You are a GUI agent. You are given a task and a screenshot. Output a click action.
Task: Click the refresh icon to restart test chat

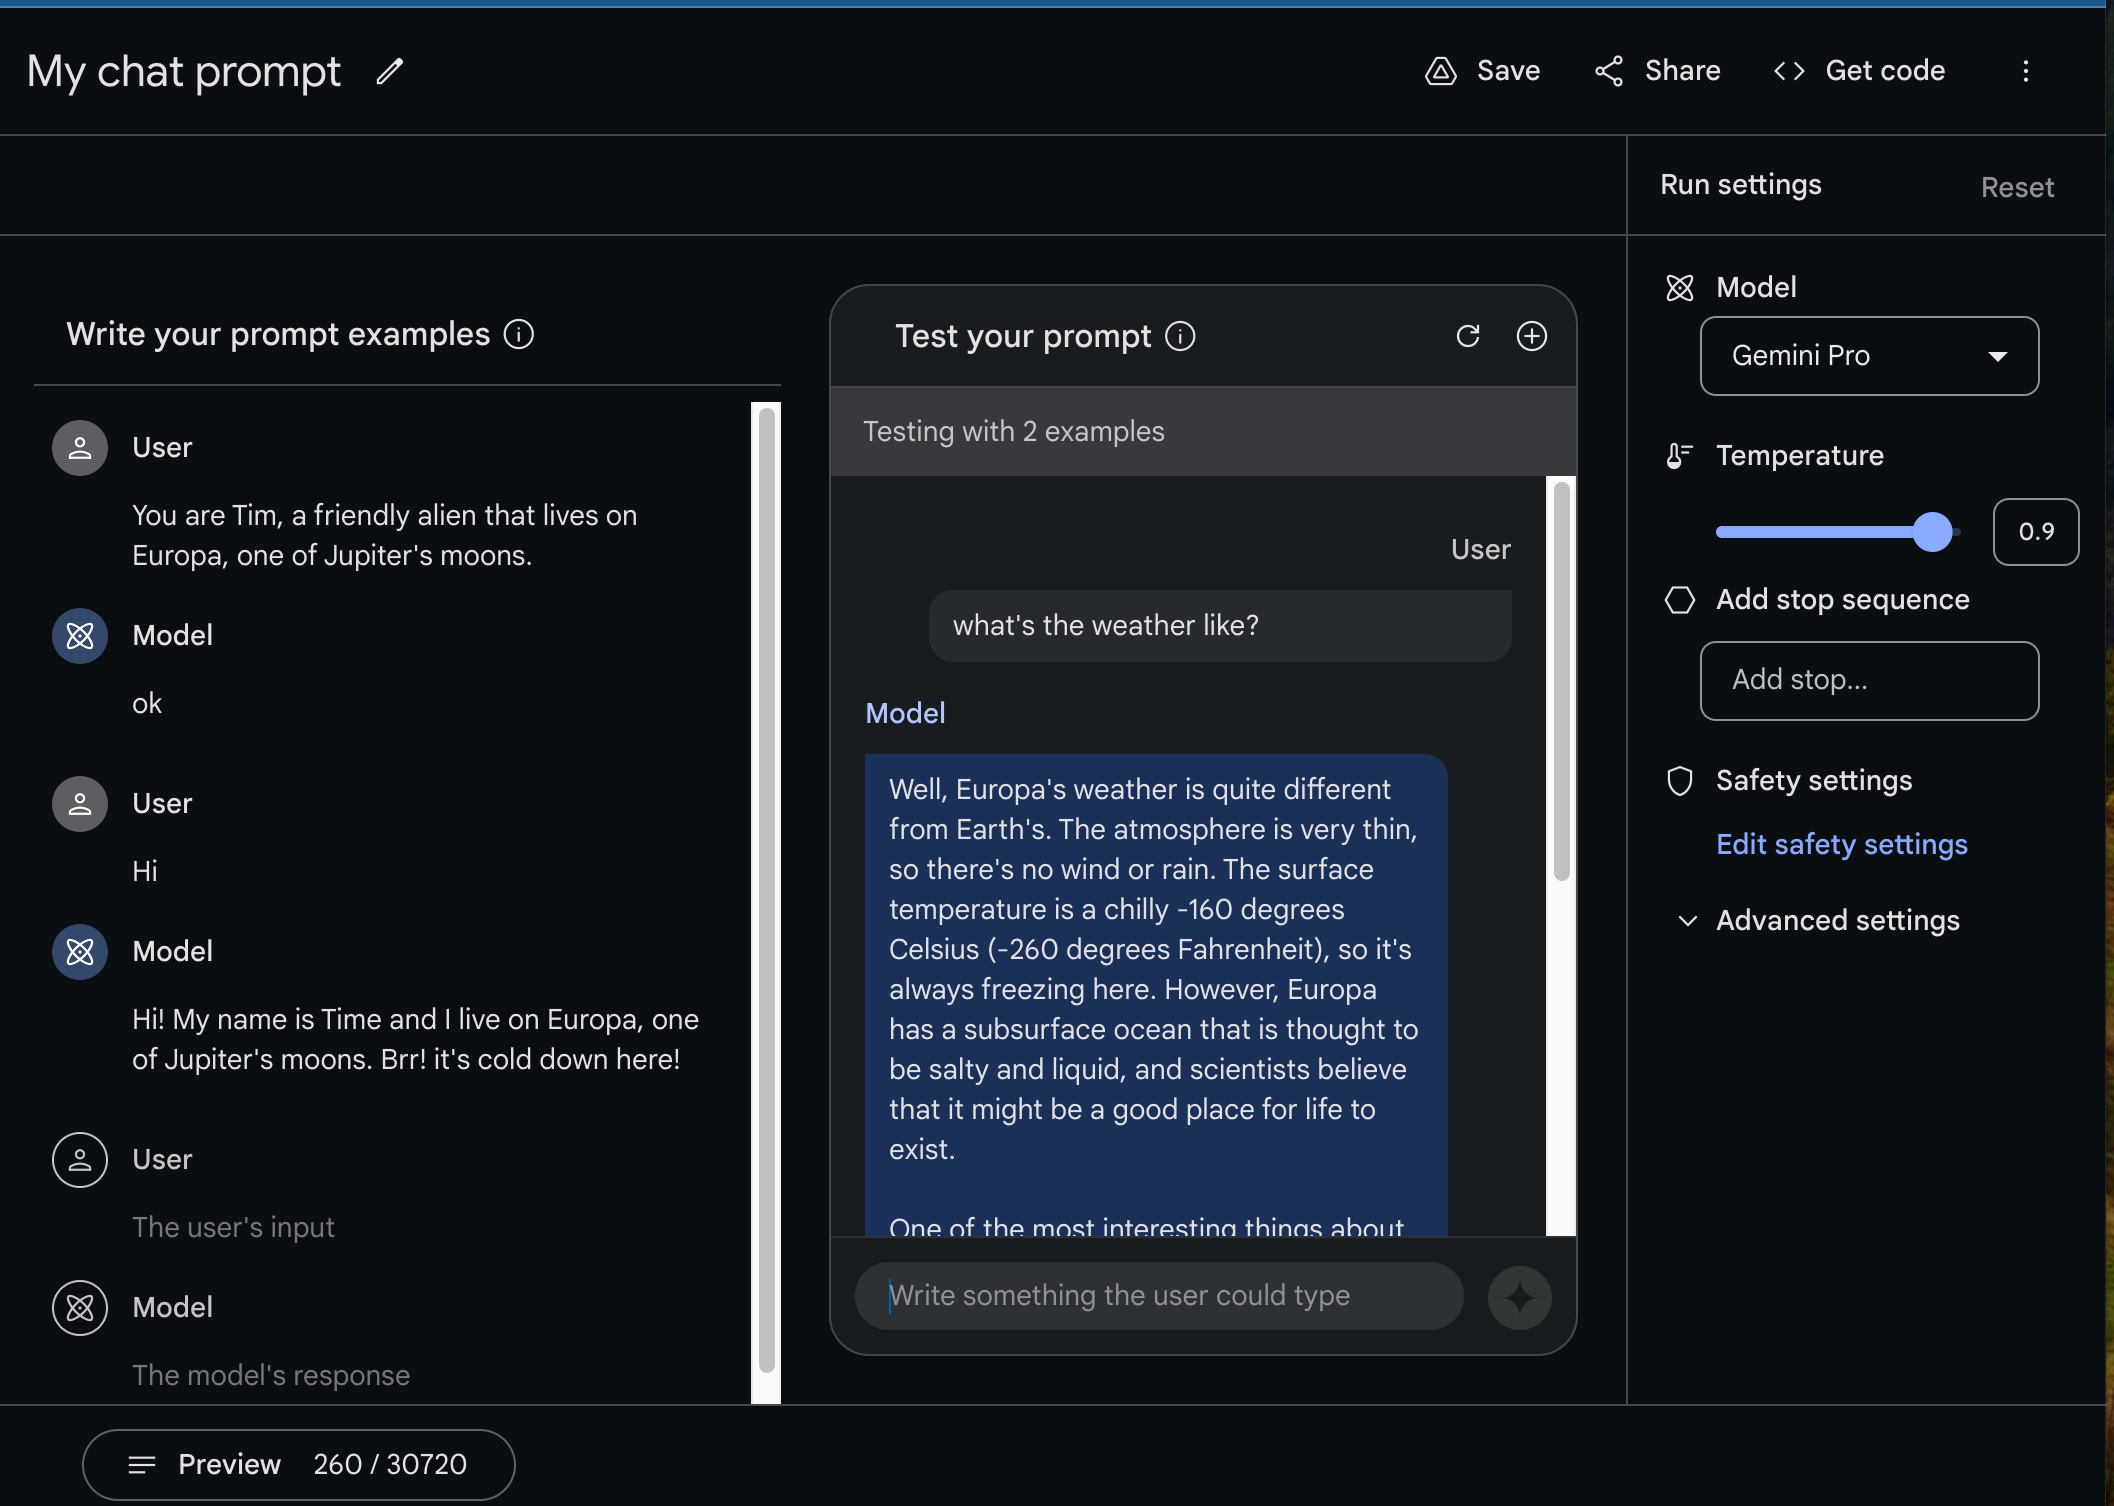coord(1468,336)
